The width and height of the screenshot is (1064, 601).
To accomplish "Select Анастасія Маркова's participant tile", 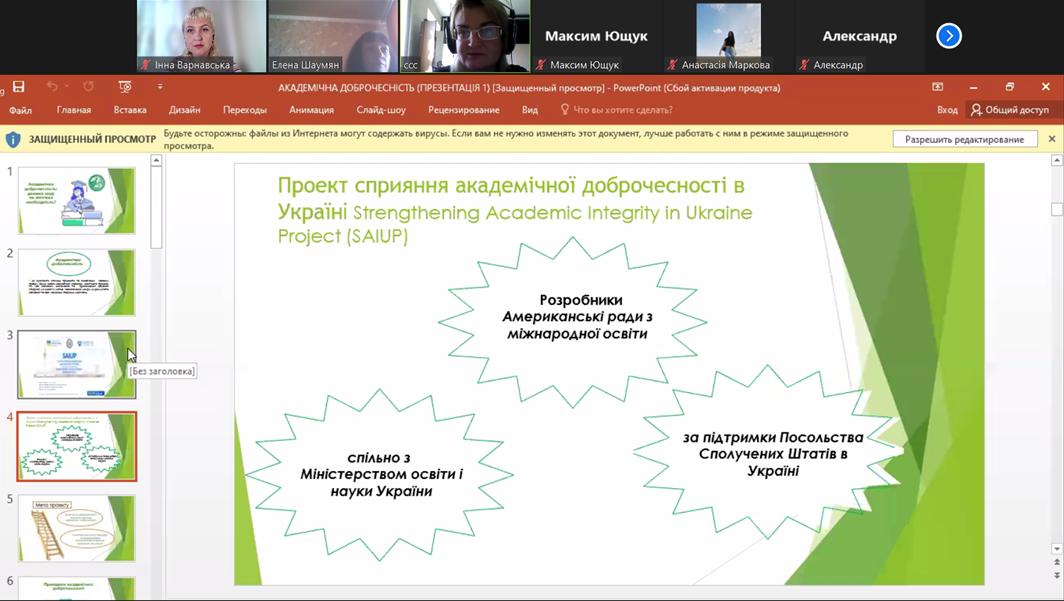I will pyautogui.click(x=728, y=36).
